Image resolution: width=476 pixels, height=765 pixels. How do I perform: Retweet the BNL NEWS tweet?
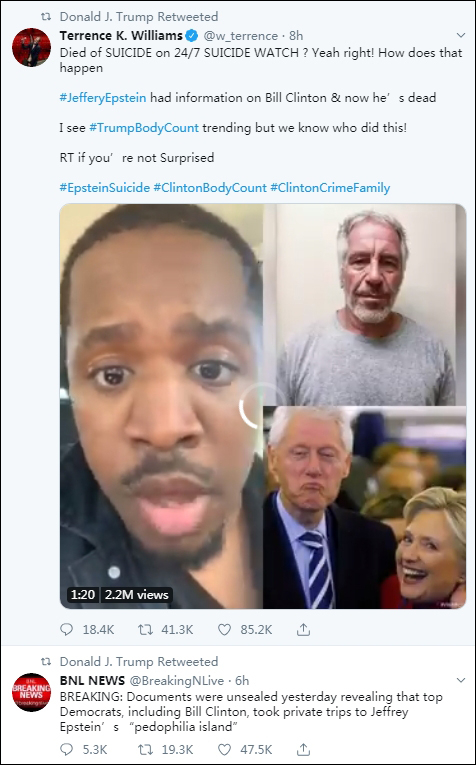click(x=145, y=749)
